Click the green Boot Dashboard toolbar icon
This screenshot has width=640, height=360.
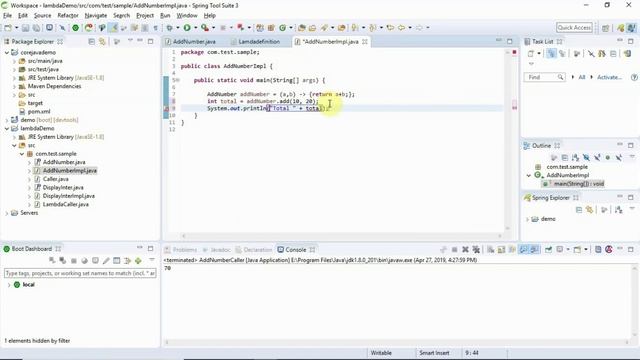76,28
